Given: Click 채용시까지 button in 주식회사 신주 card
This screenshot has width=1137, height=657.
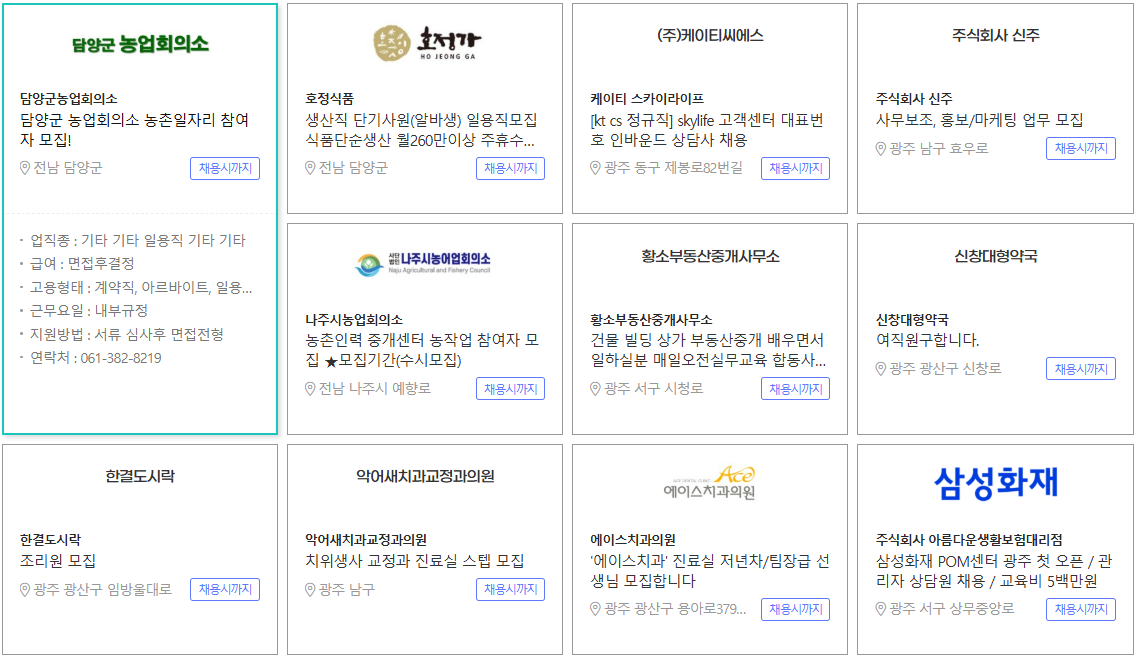Looking at the screenshot, I should [x=1080, y=149].
